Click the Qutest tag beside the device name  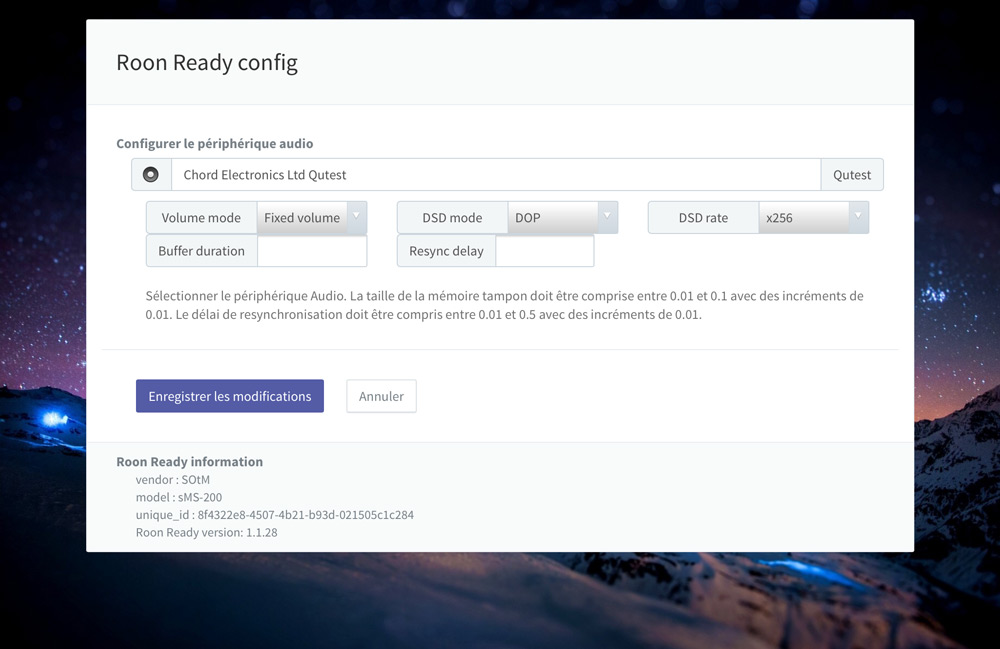pyautogui.click(x=851, y=175)
